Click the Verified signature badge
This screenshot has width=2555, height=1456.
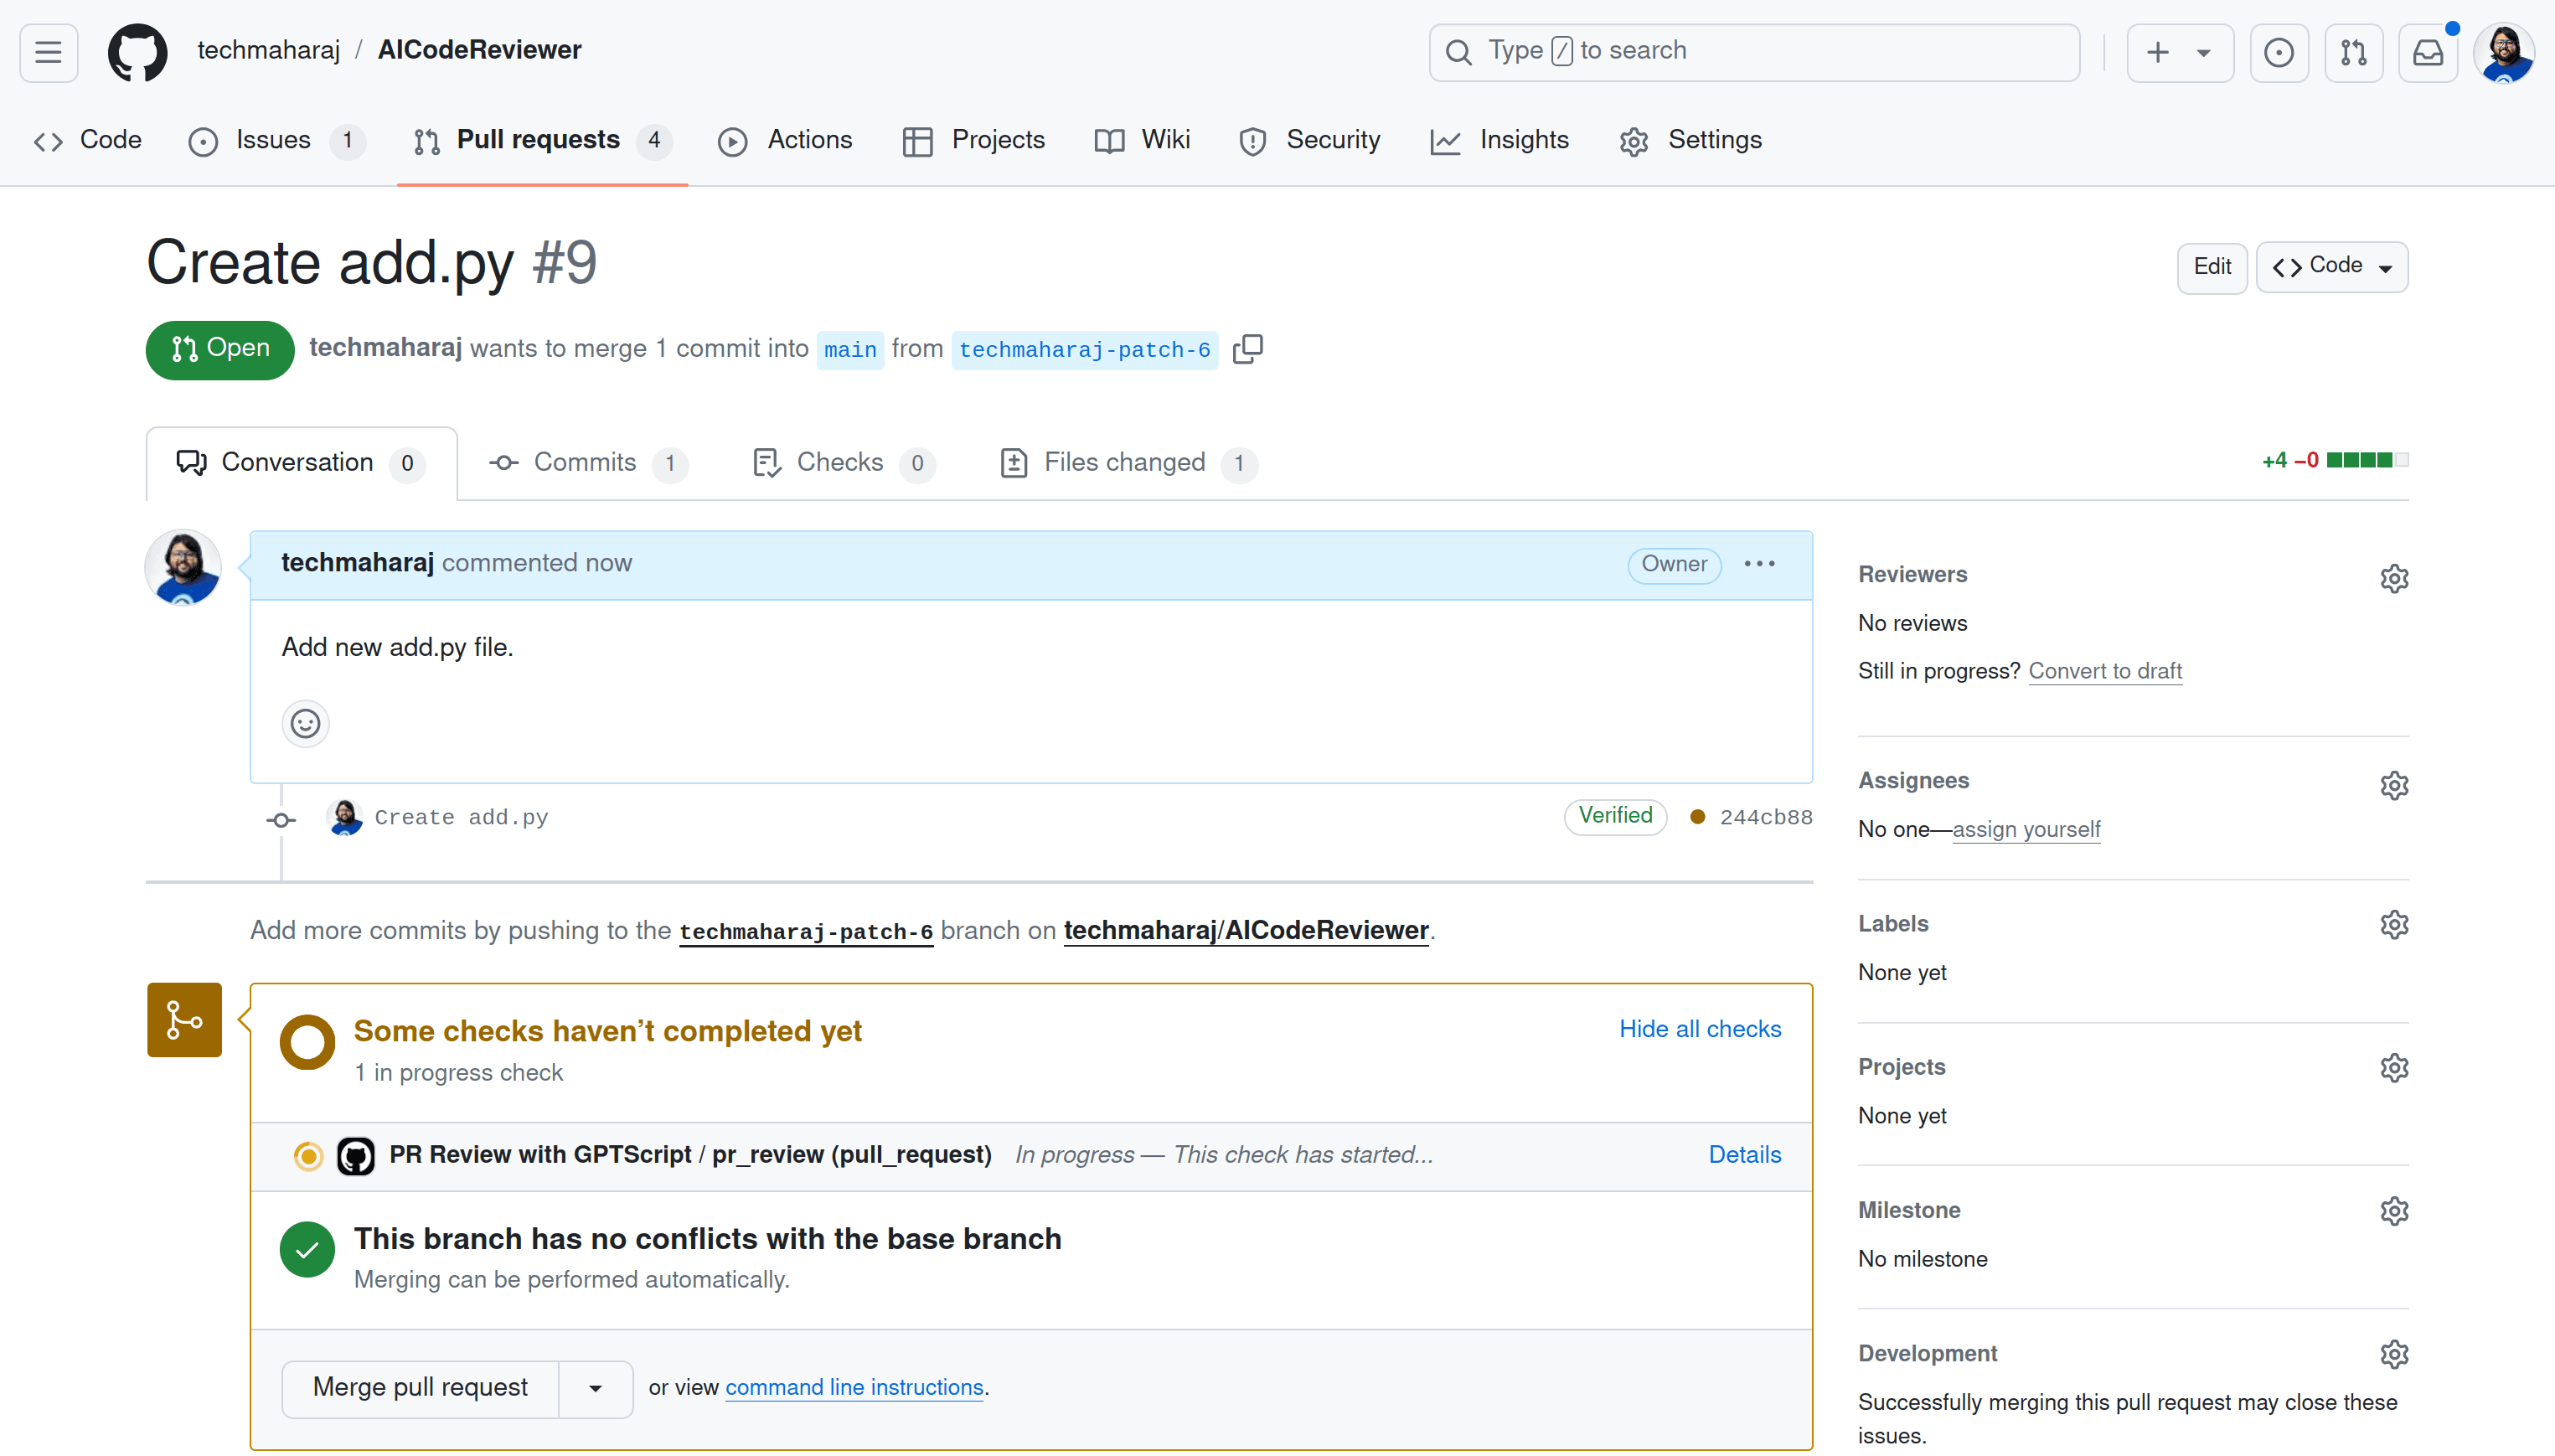click(1615, 816)
